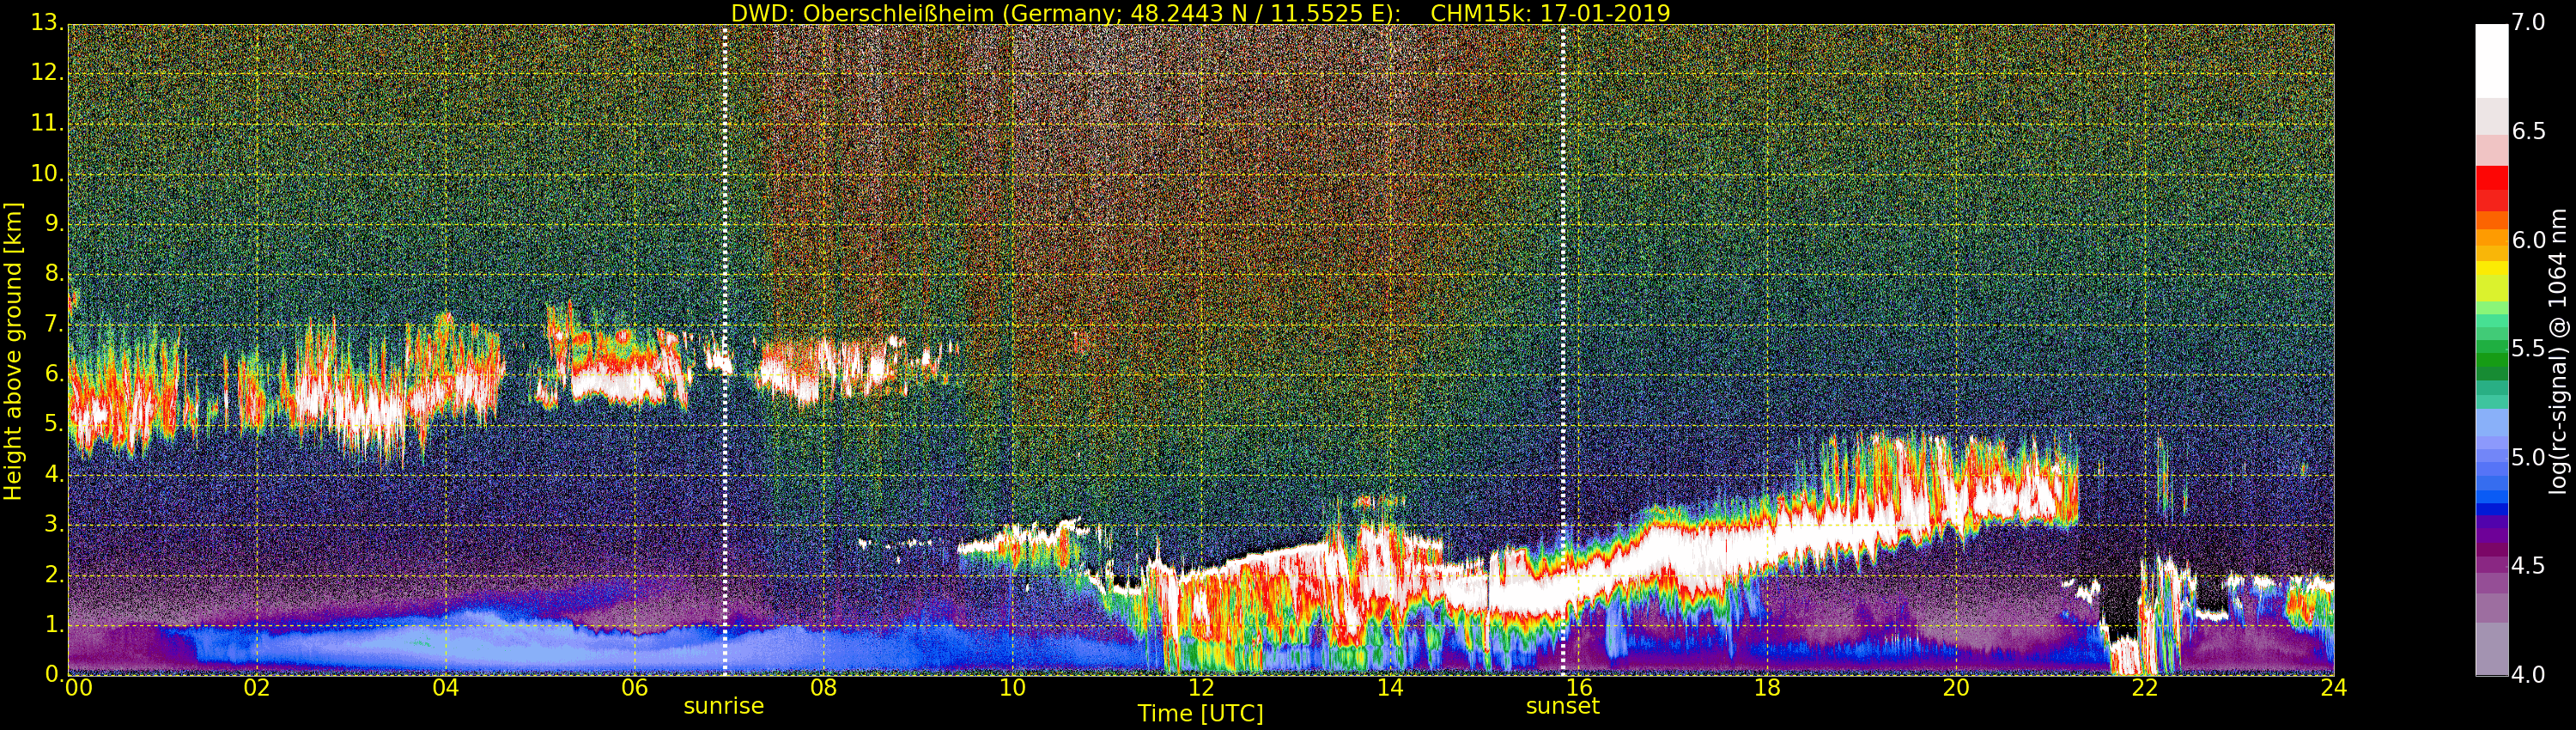Select the white dotted sunset marker line
The height and width of the screenshot is (730, 2576).
click(x=1563, y=350)
